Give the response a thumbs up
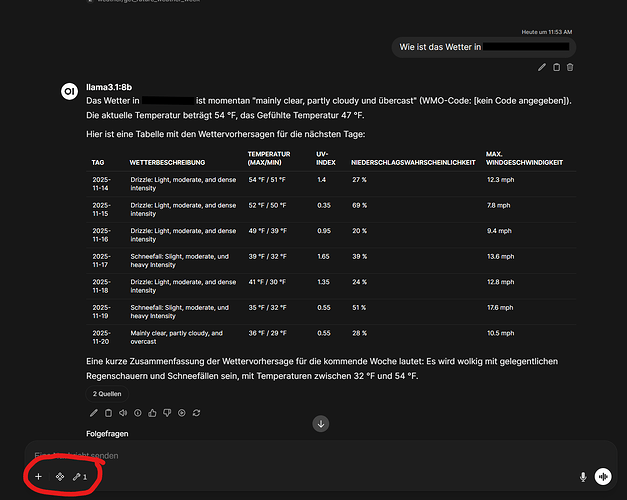 point(152,413)
